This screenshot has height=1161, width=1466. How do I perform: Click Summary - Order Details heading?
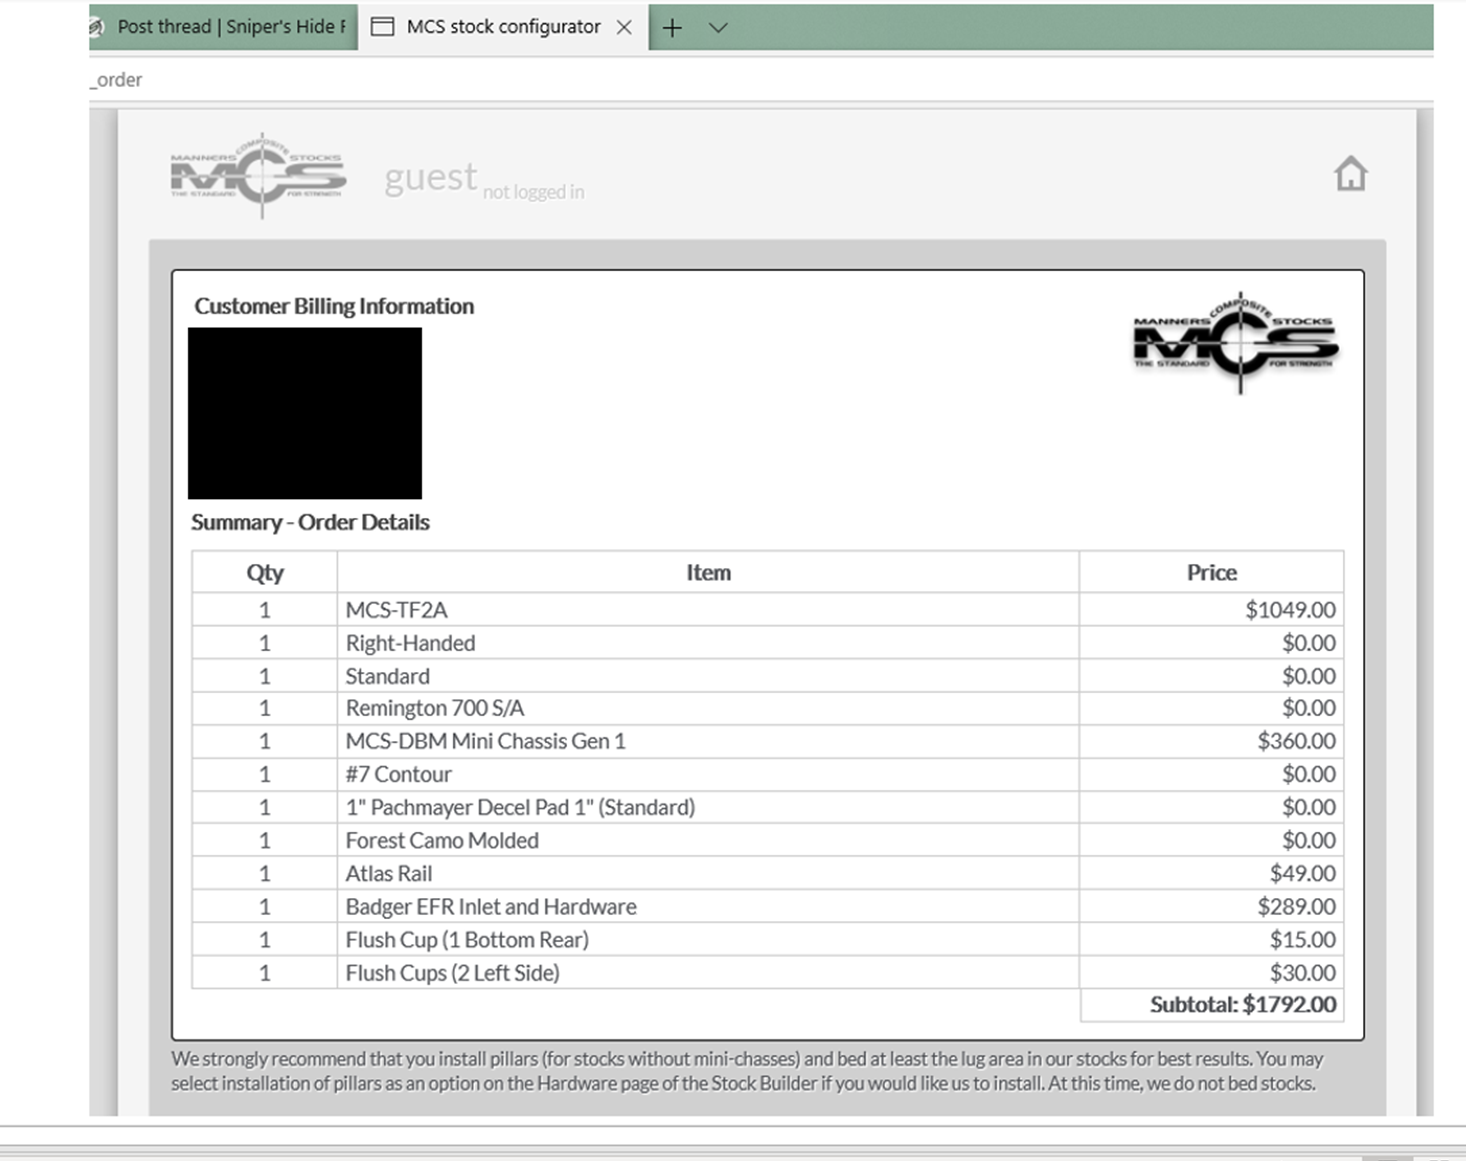click(310, 522)
